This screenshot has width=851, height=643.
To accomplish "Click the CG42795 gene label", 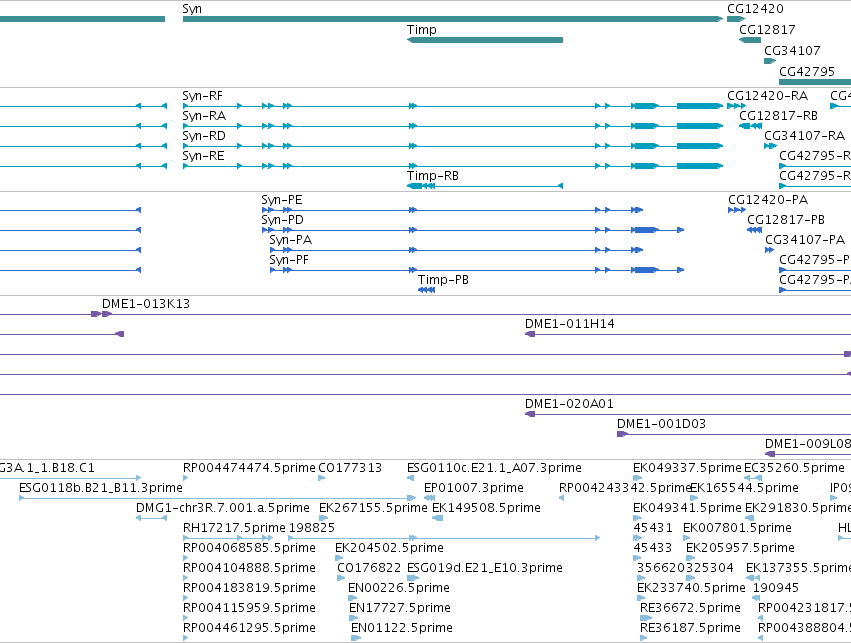I will [806, 72].
